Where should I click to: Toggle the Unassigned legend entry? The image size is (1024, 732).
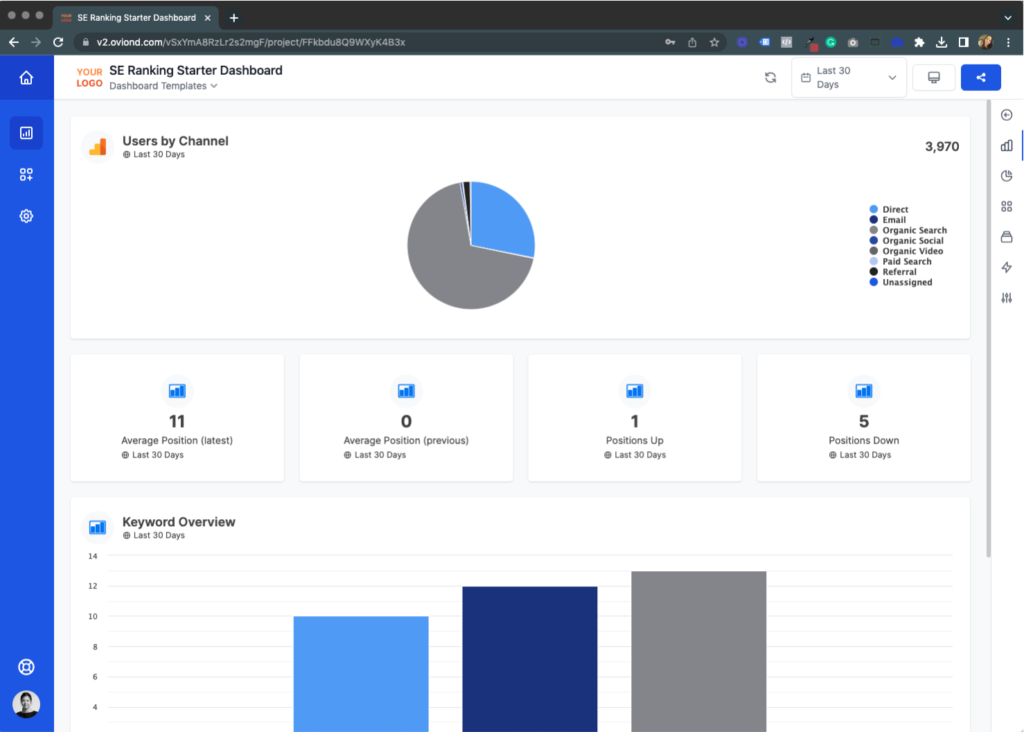click(x=901, y=283)
